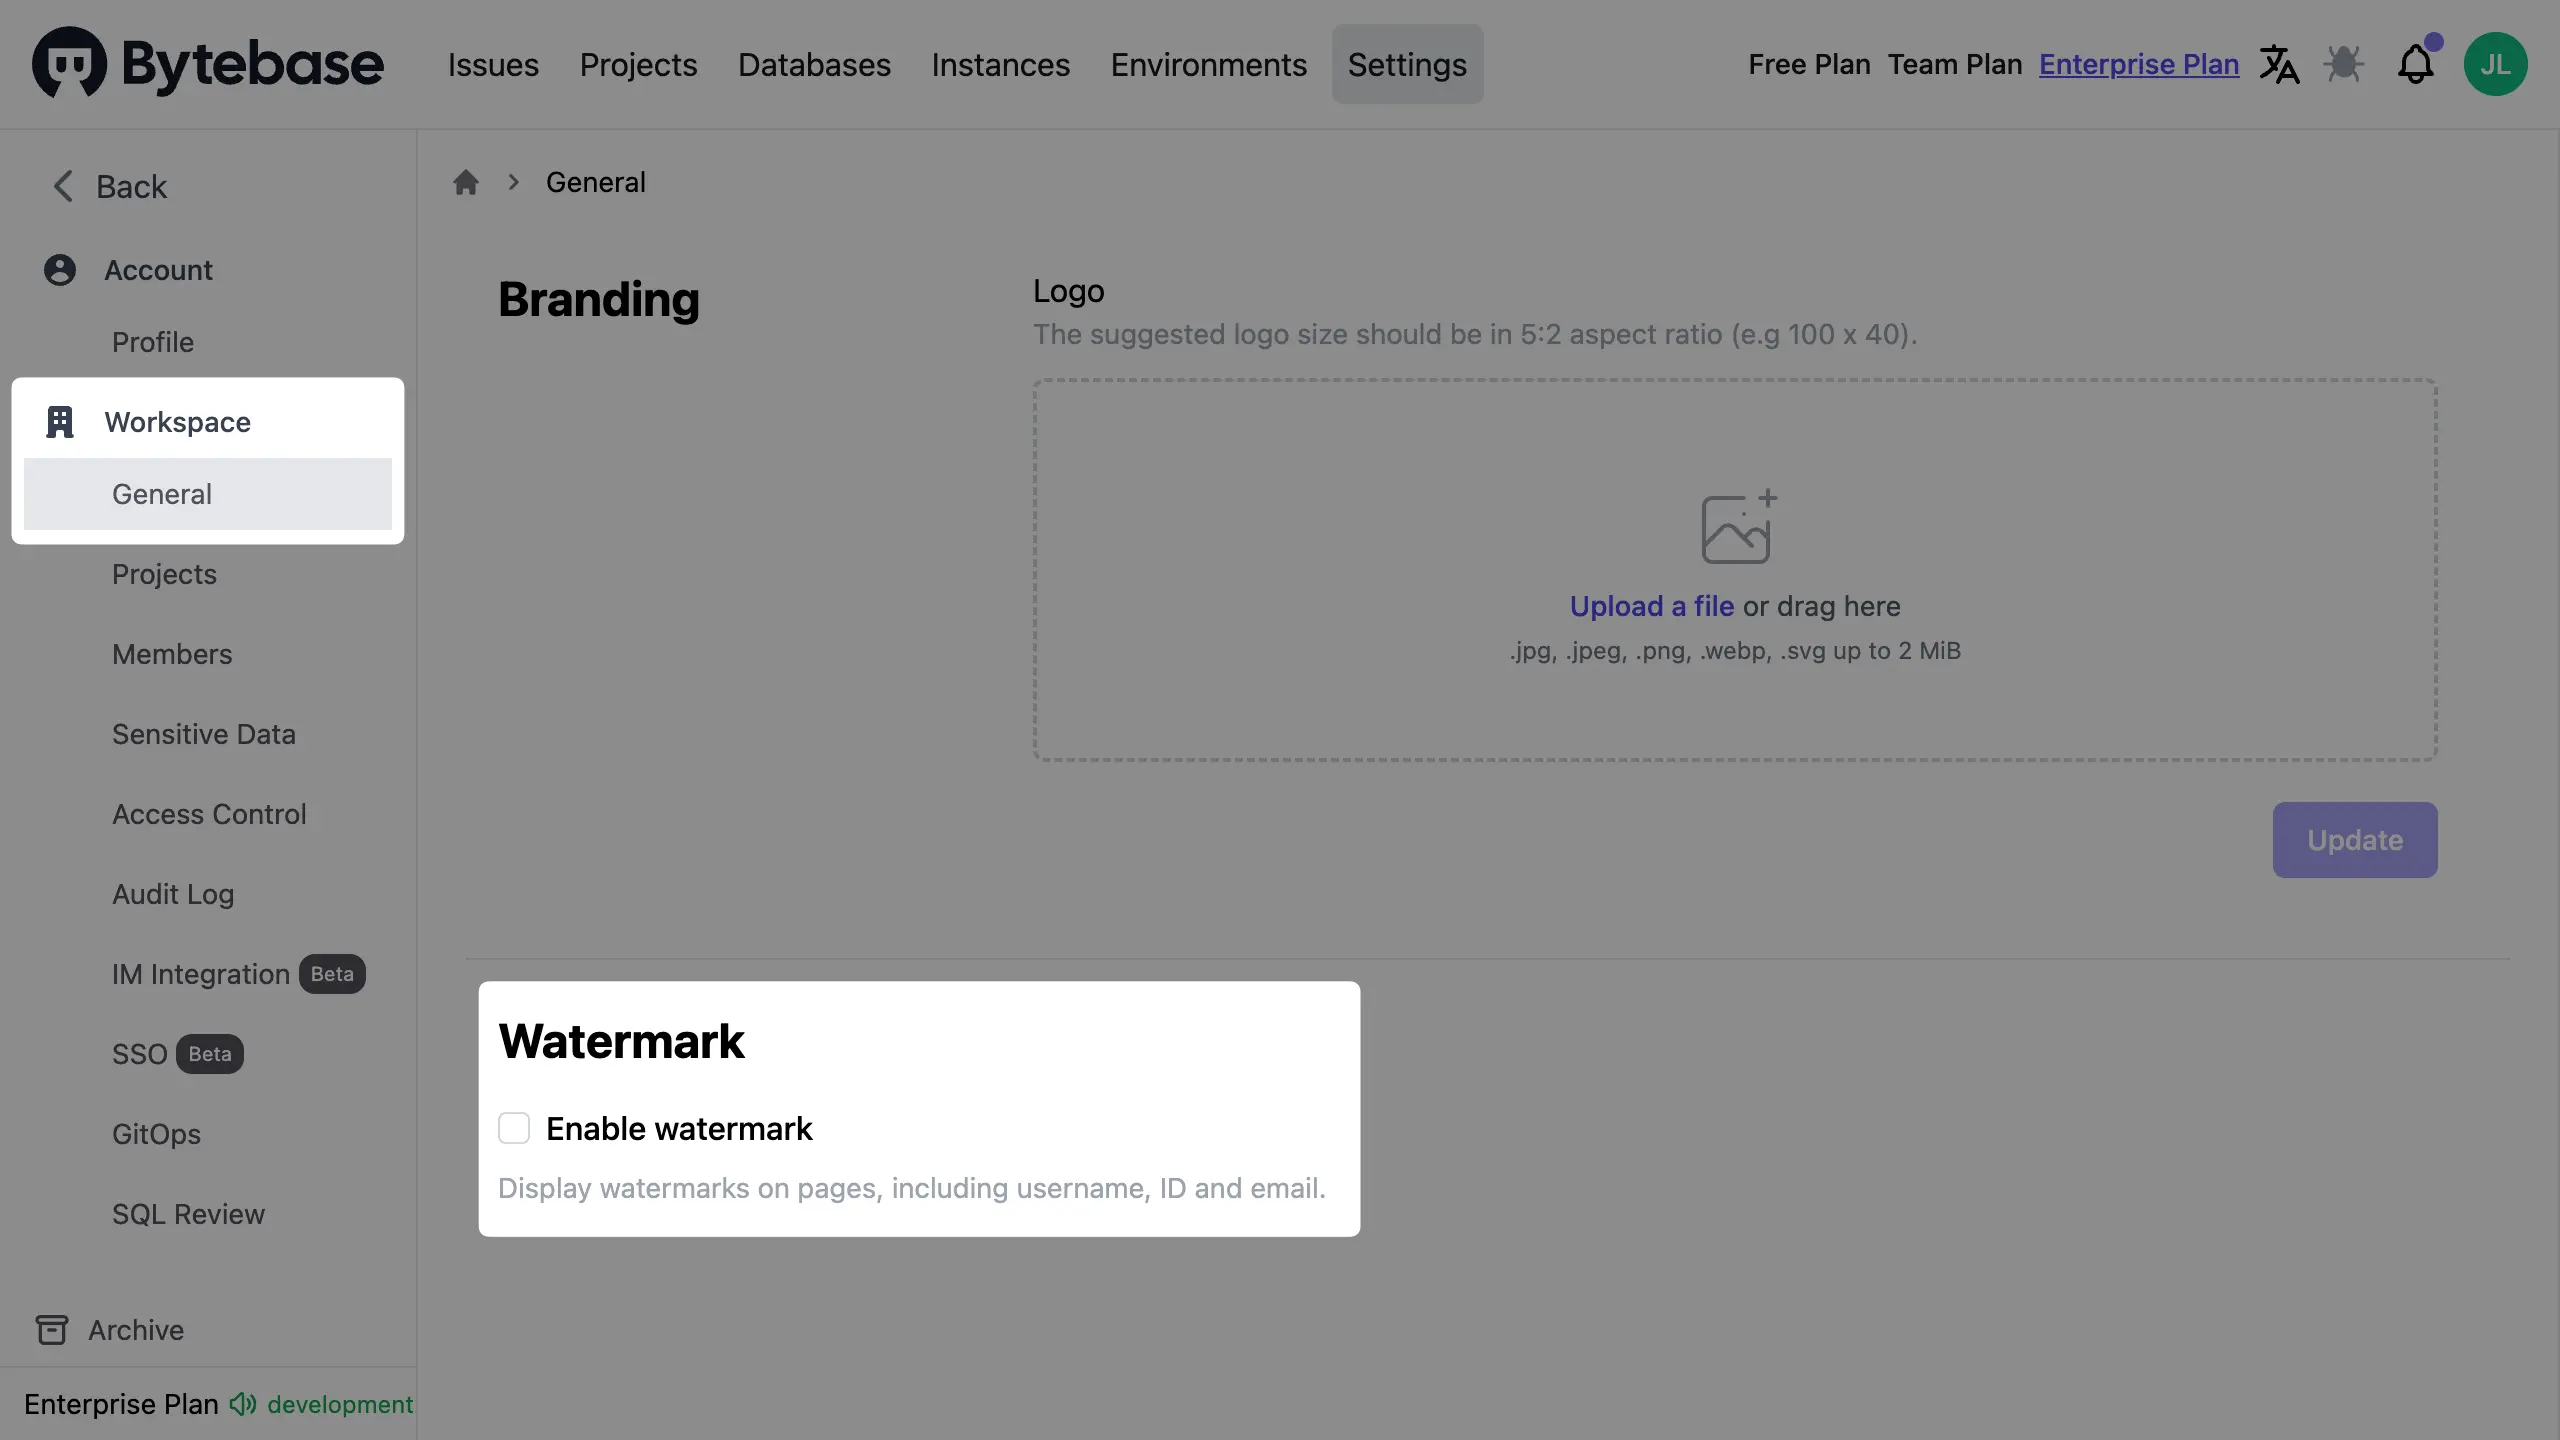
Task: Click the breadcrumb chevron separator
Action: coord(513,183)
